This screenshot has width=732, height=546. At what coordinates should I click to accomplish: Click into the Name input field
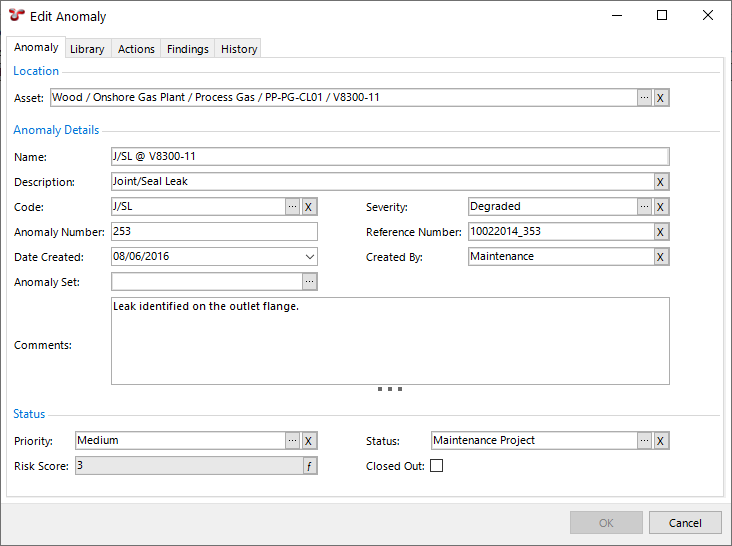[x=389, y=157]
